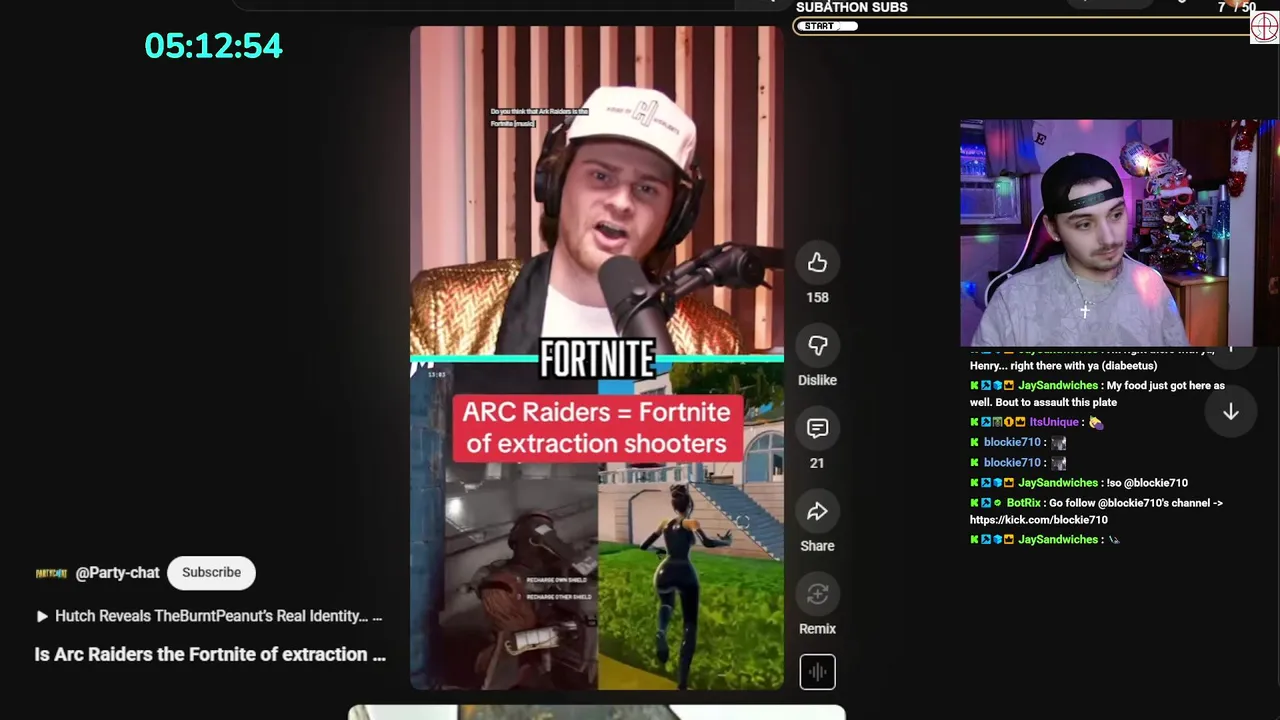1280x720 pixels.
Task: Subscribe to the @Party-chat channel
Action: coord(211,572)
